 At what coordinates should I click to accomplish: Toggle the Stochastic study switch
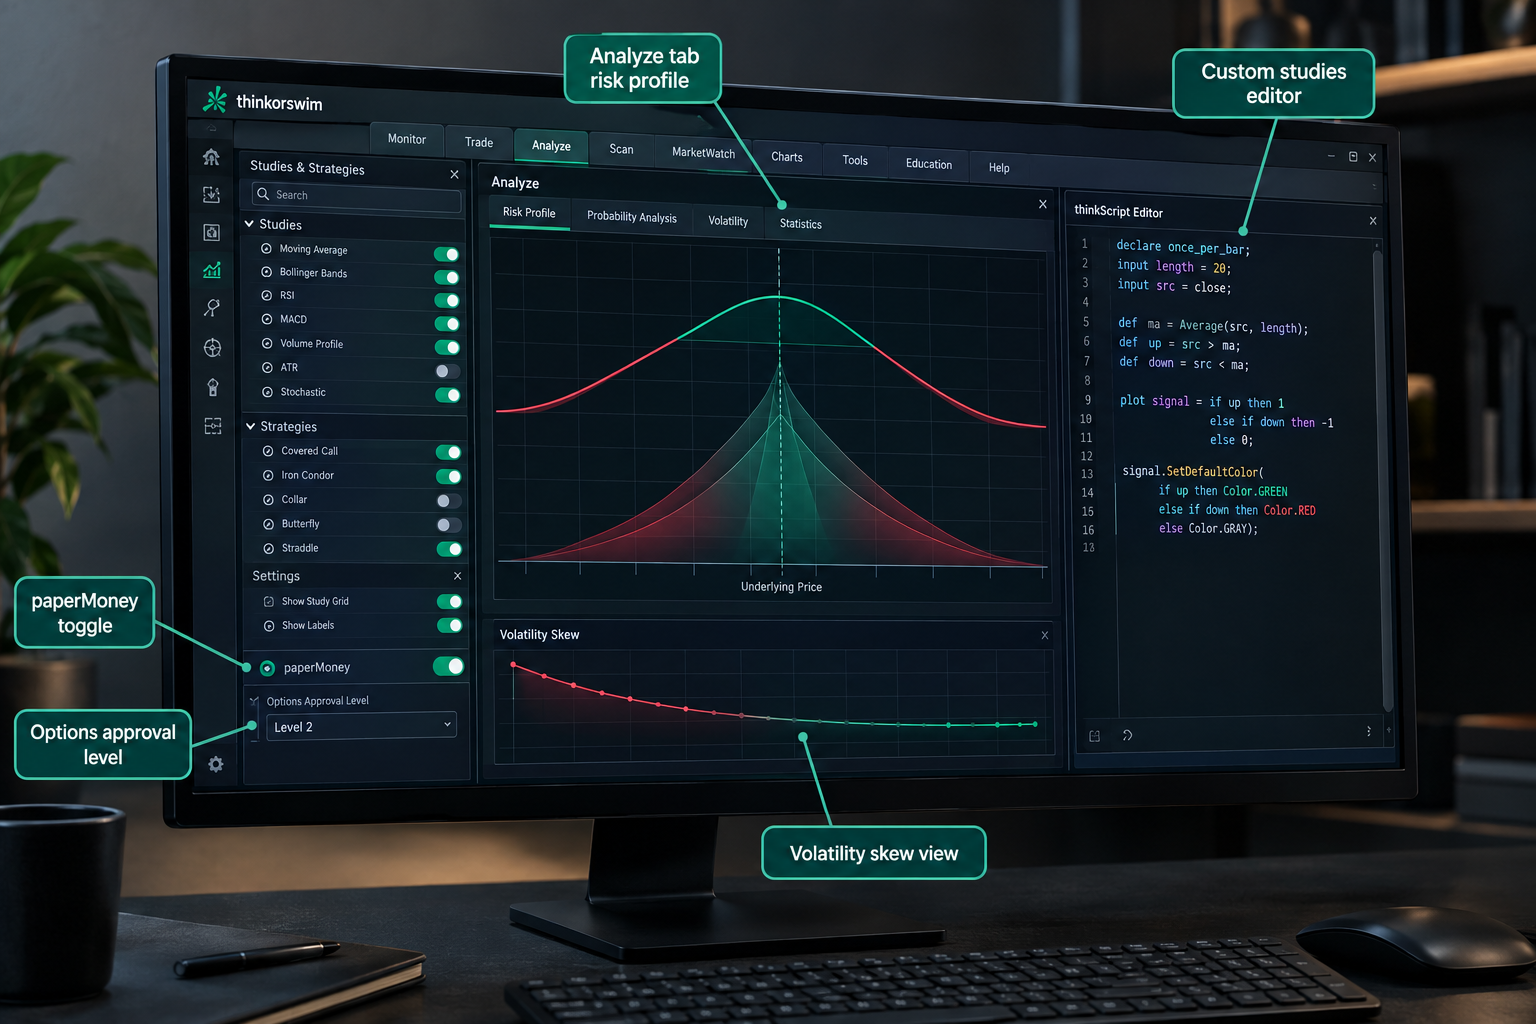tap(448, 395)
